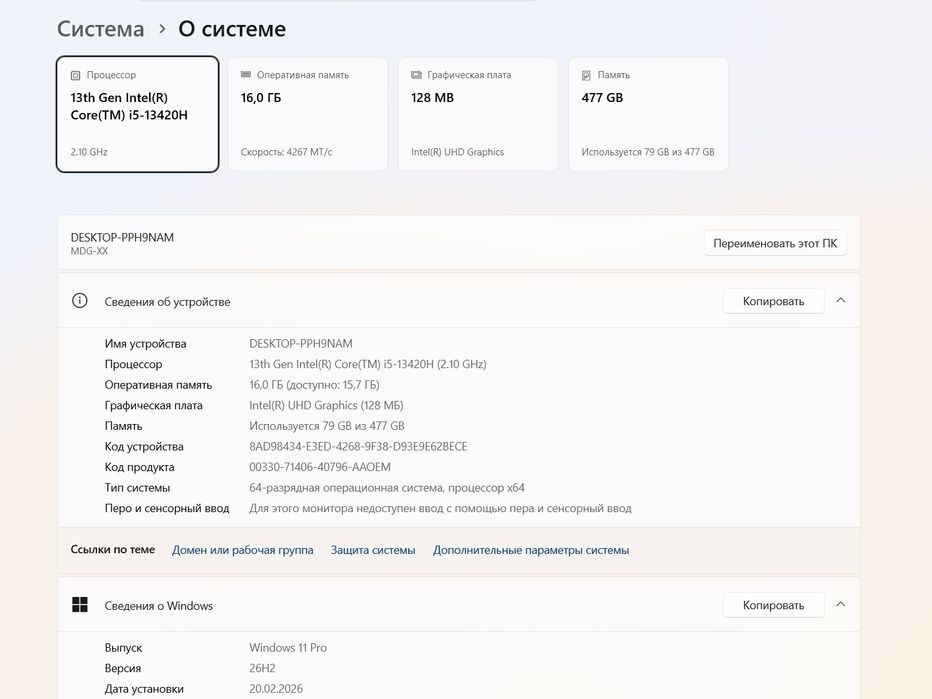Click the 64-разрядная операционная система value
The height and width of the screenshot is (699, 932).
(x=387, y=488)
